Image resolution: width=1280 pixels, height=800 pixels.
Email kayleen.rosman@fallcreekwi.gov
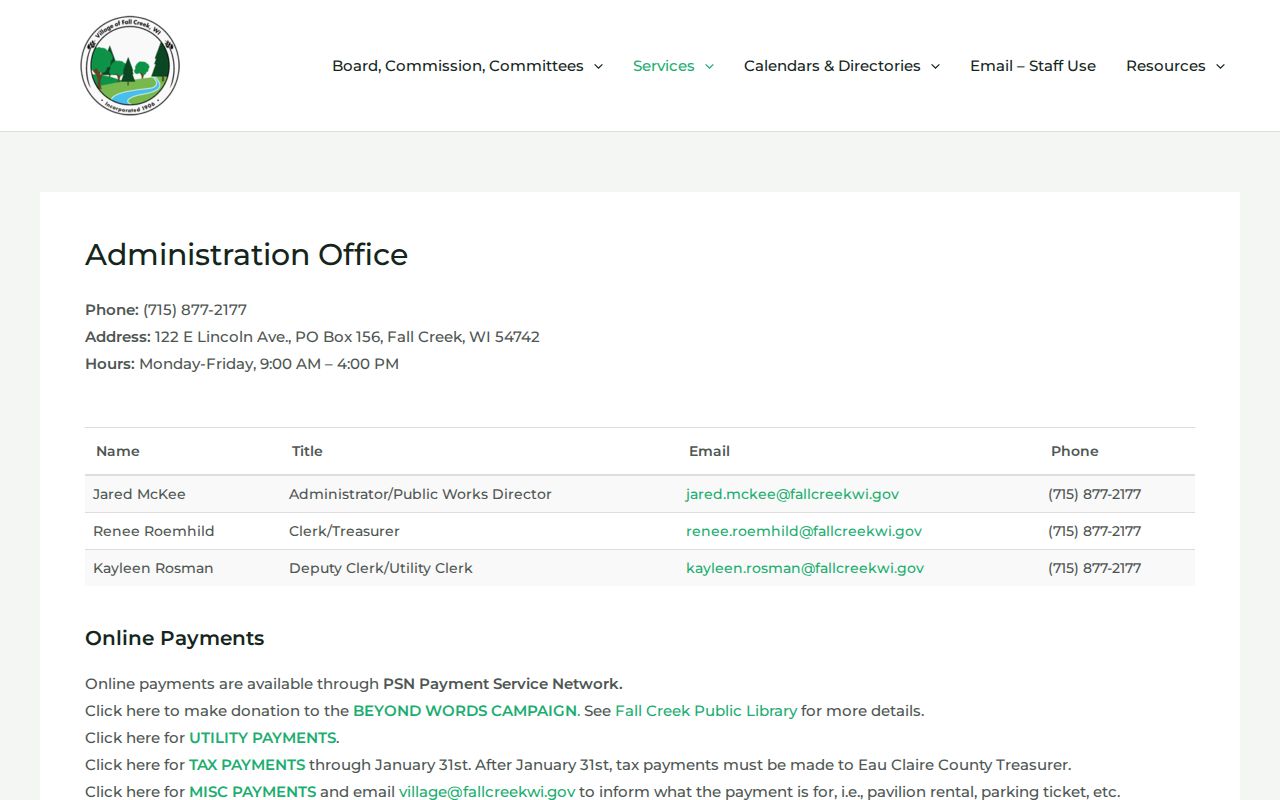tap(805, 568)
